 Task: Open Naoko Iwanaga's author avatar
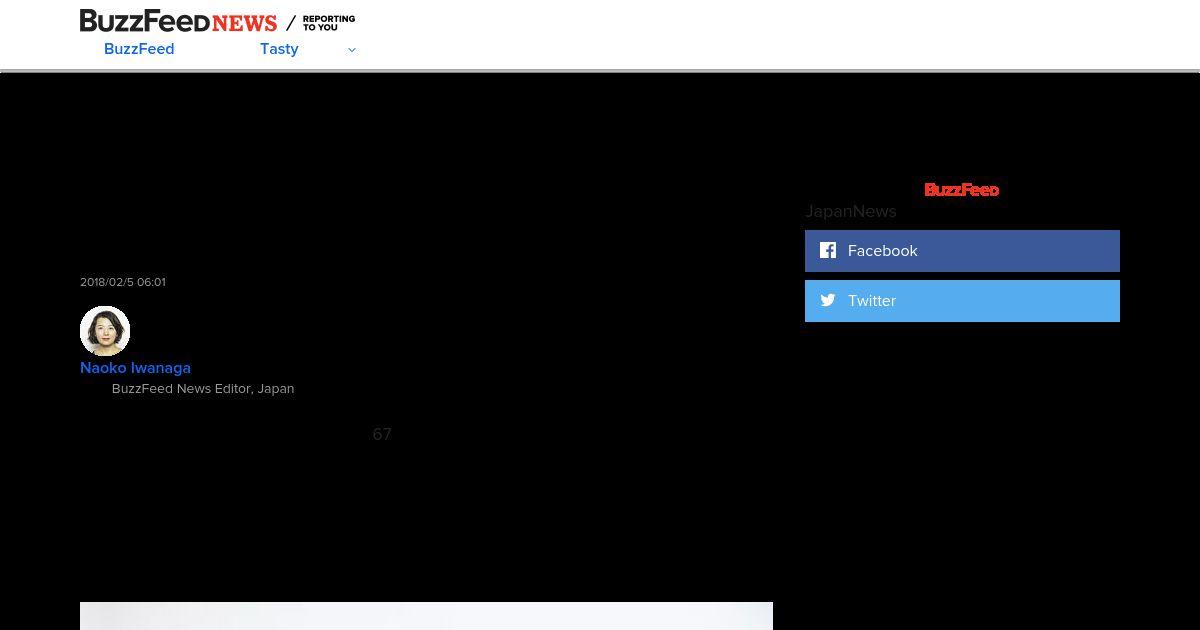click(105, 331)
